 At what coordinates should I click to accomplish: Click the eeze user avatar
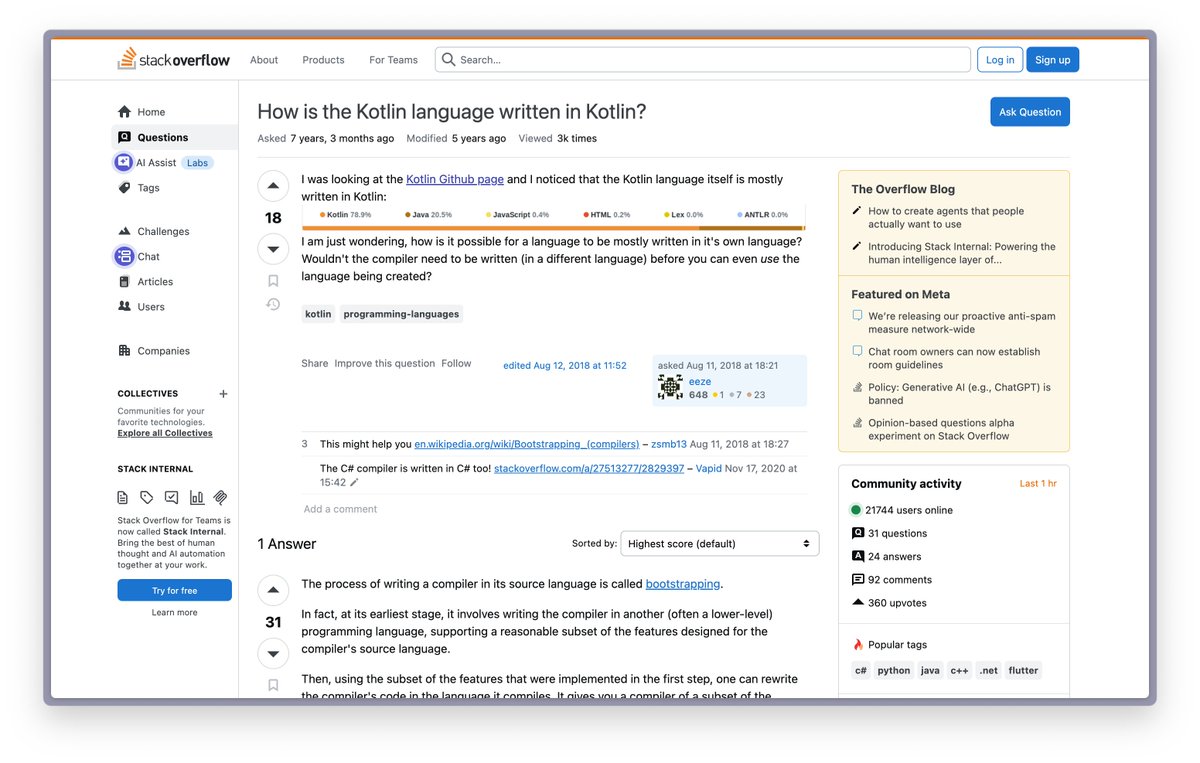(670, 388)
